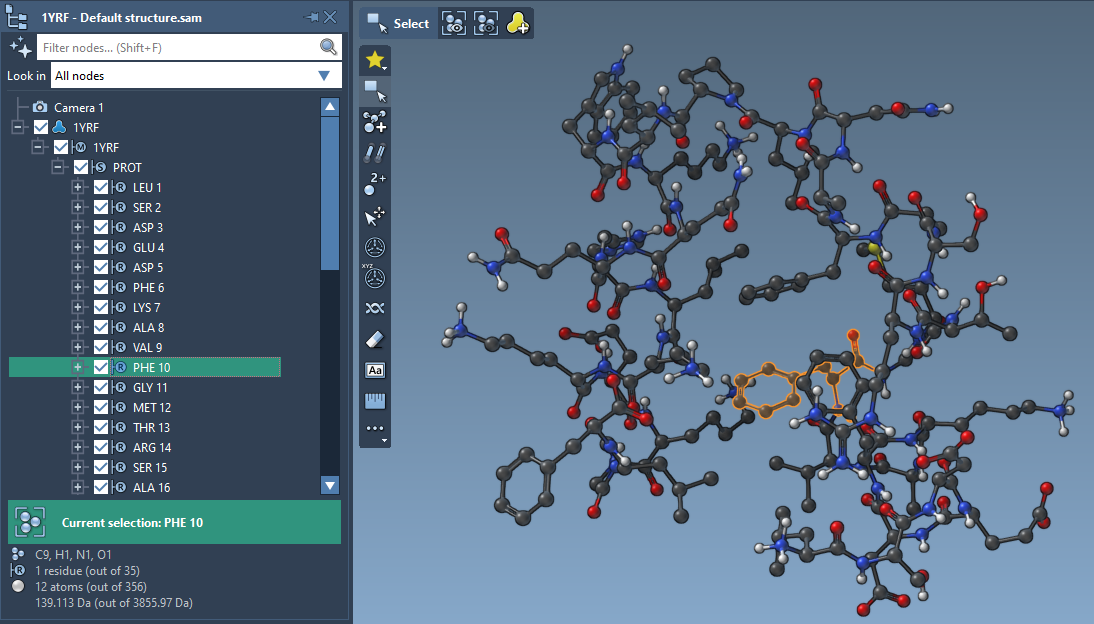This screenshot has height=624, width=1094.
Task: Expand the PHE 10 residue node
Action: coord(78,368)
